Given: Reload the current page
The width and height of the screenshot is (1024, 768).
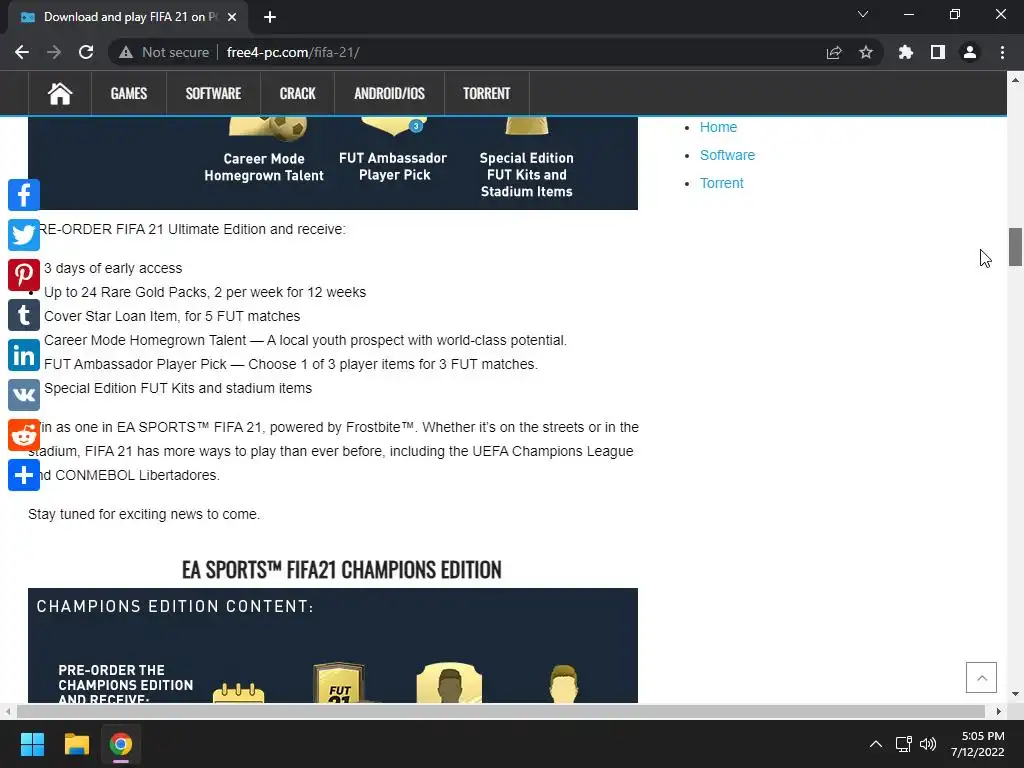Looking at the screenshot, I should 86,52.
